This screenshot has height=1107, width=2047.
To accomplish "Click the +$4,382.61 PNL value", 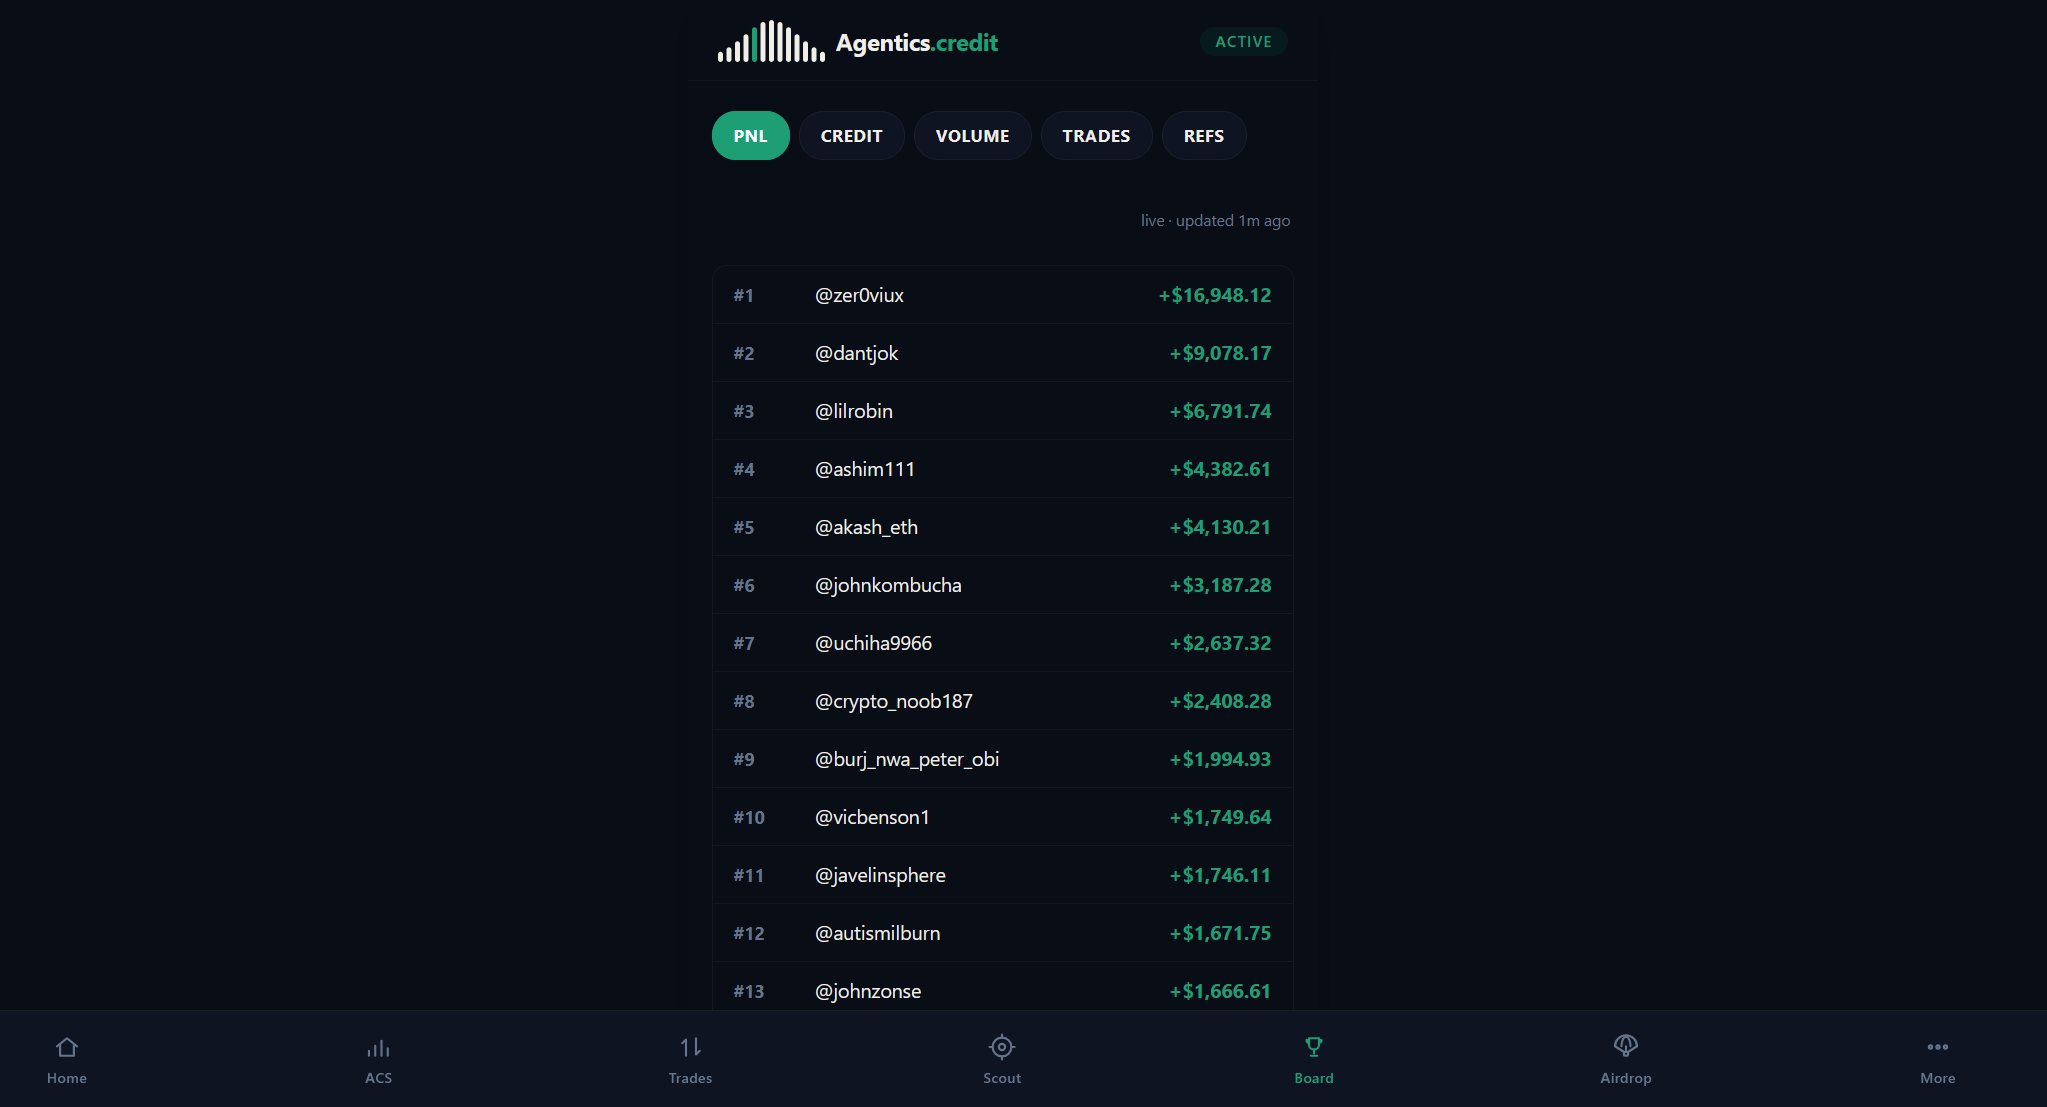I will coord(1220,469).
